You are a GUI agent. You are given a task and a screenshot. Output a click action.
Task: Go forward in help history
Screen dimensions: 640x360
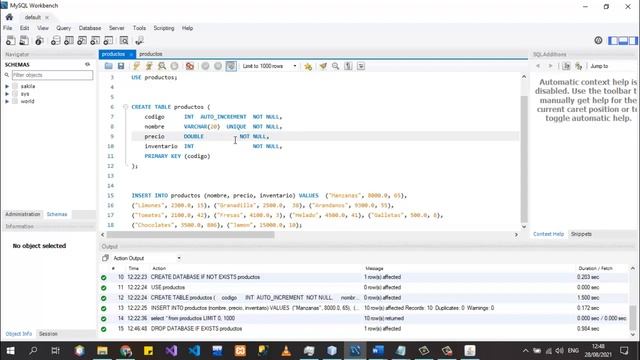[550, 66]
